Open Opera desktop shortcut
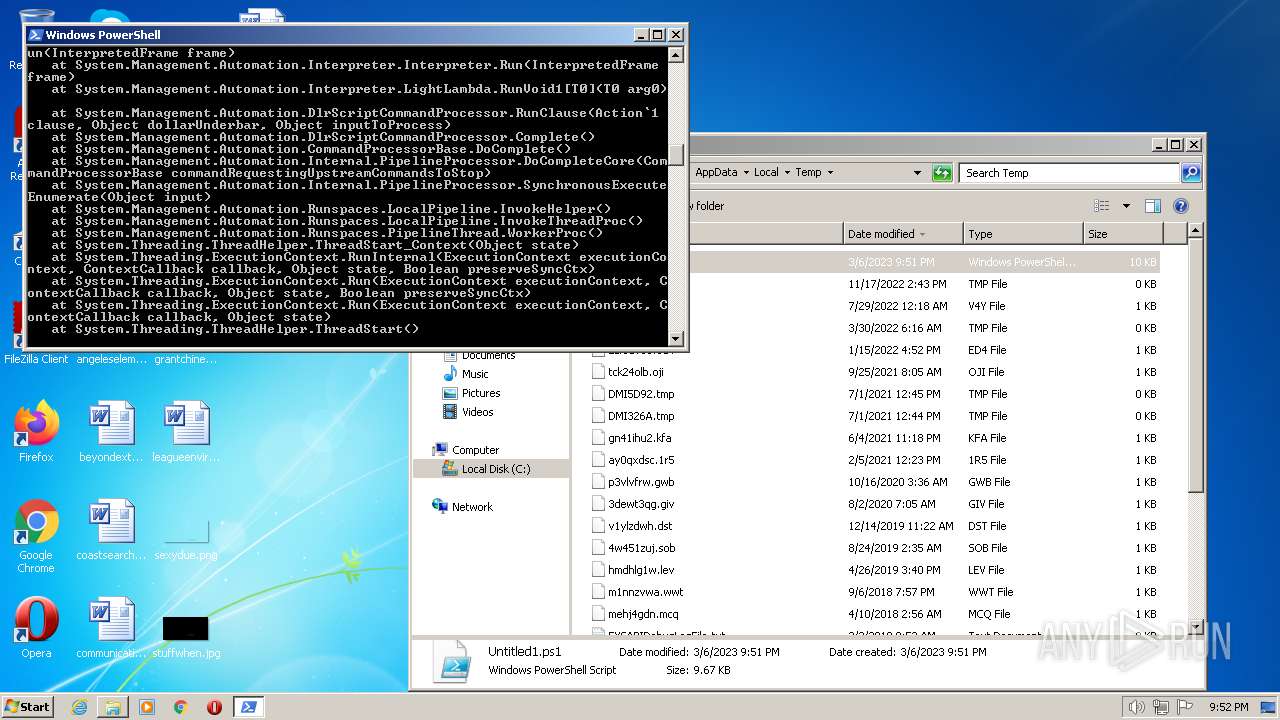The height and width of the screenshot is (720, 1280). point(36,628)
